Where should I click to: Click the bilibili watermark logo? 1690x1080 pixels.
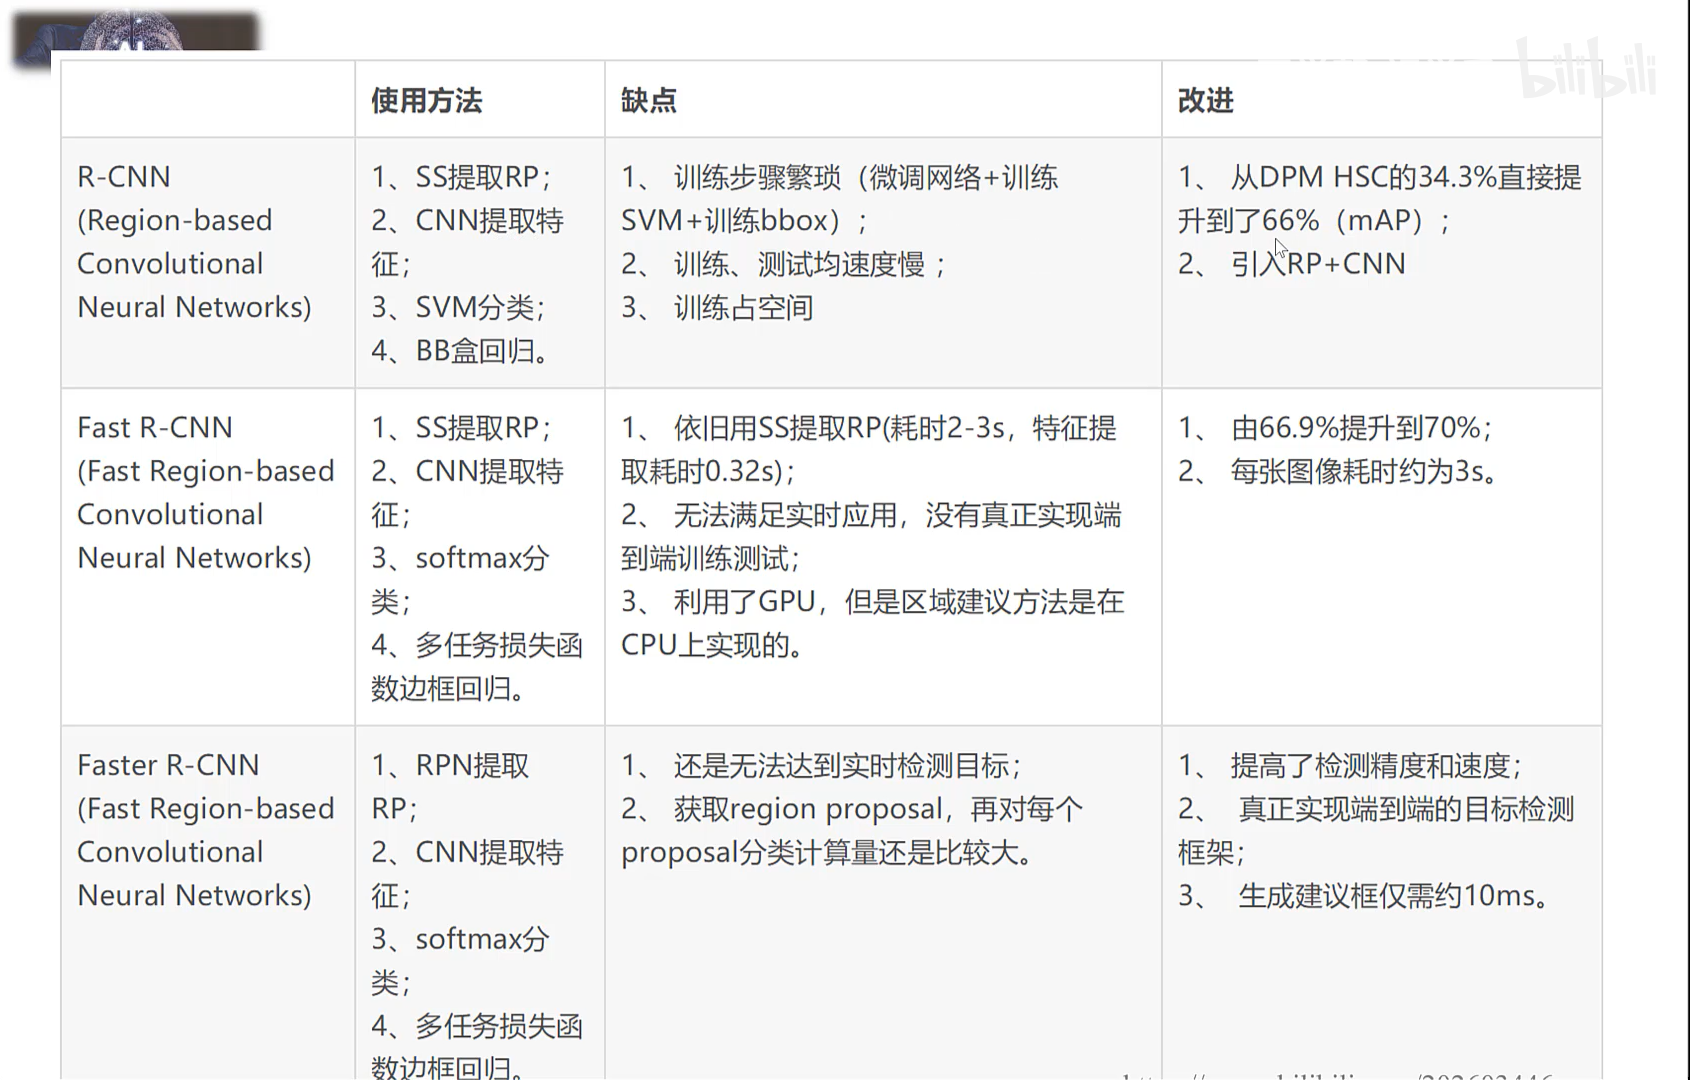click(x=1586, y=68)
